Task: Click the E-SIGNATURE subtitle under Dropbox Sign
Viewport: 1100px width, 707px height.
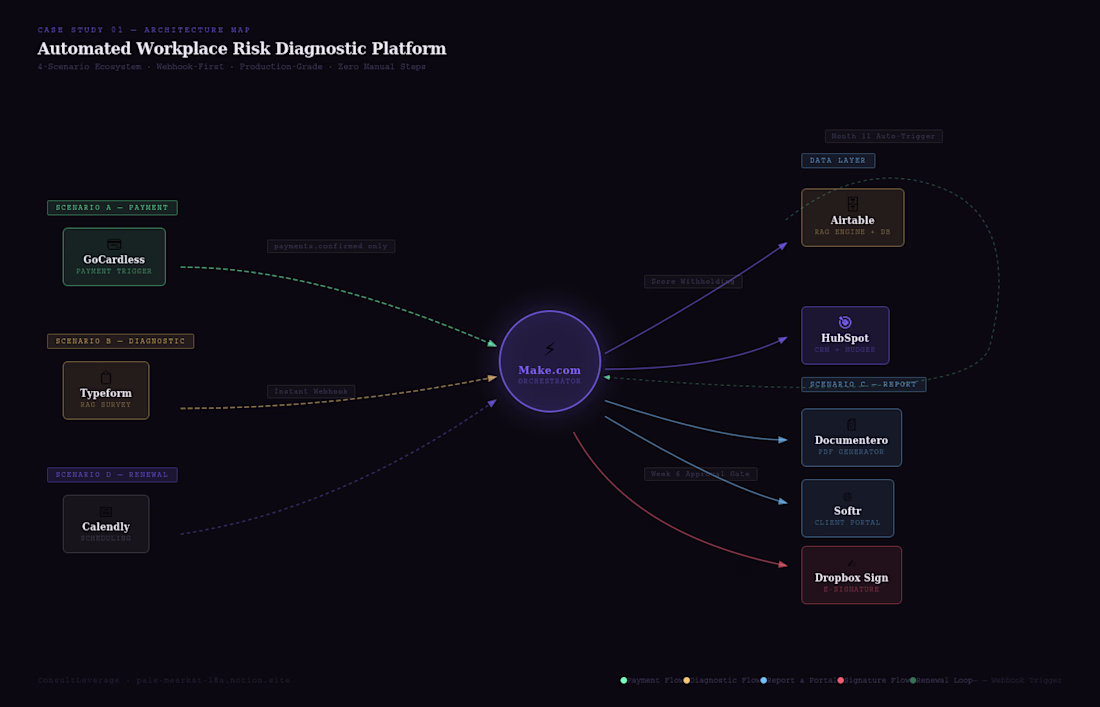Action: click(x=851, y=590)
